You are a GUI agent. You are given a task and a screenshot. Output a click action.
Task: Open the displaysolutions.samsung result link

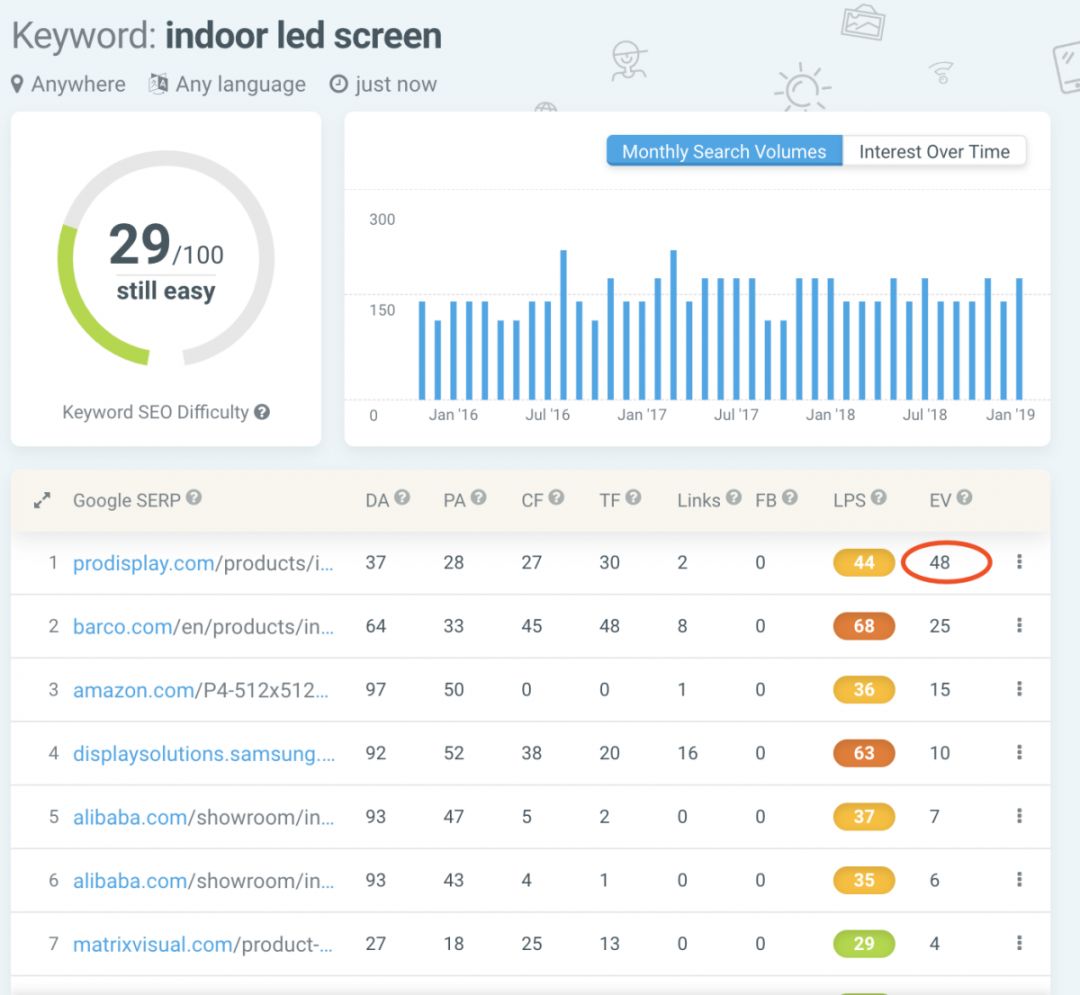[x=204, y=754]
